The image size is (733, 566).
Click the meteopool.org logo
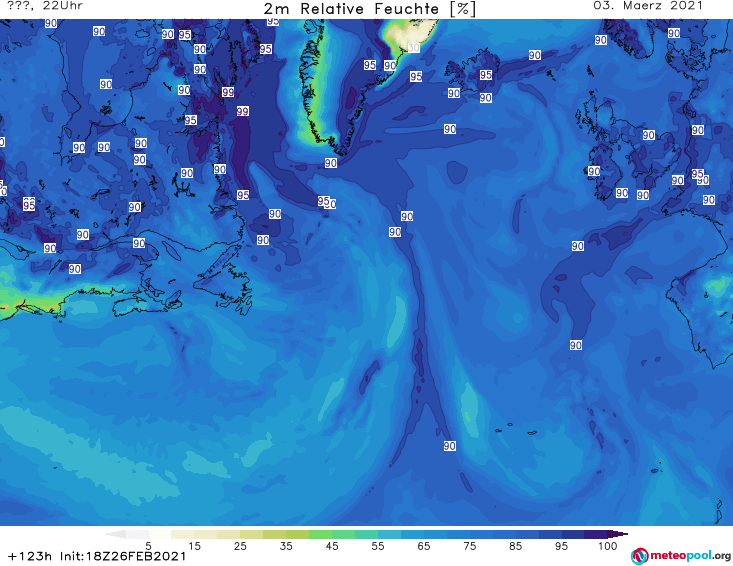[x=681, y=556]
